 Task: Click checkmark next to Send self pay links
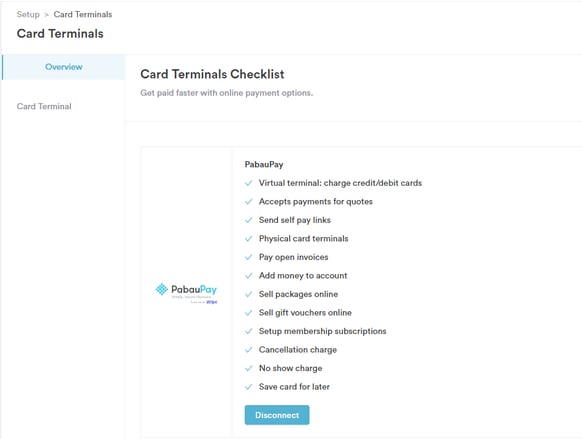[249, 220]
